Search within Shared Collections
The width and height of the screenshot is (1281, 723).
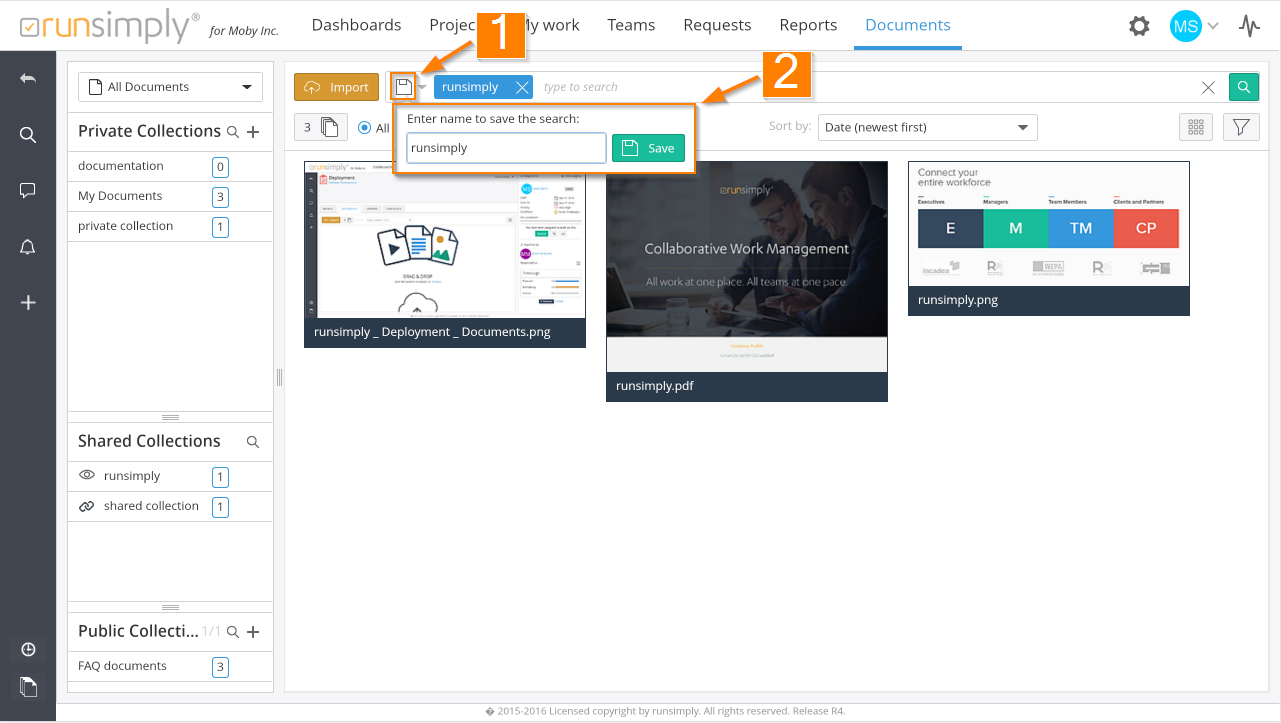pos(253,442)
